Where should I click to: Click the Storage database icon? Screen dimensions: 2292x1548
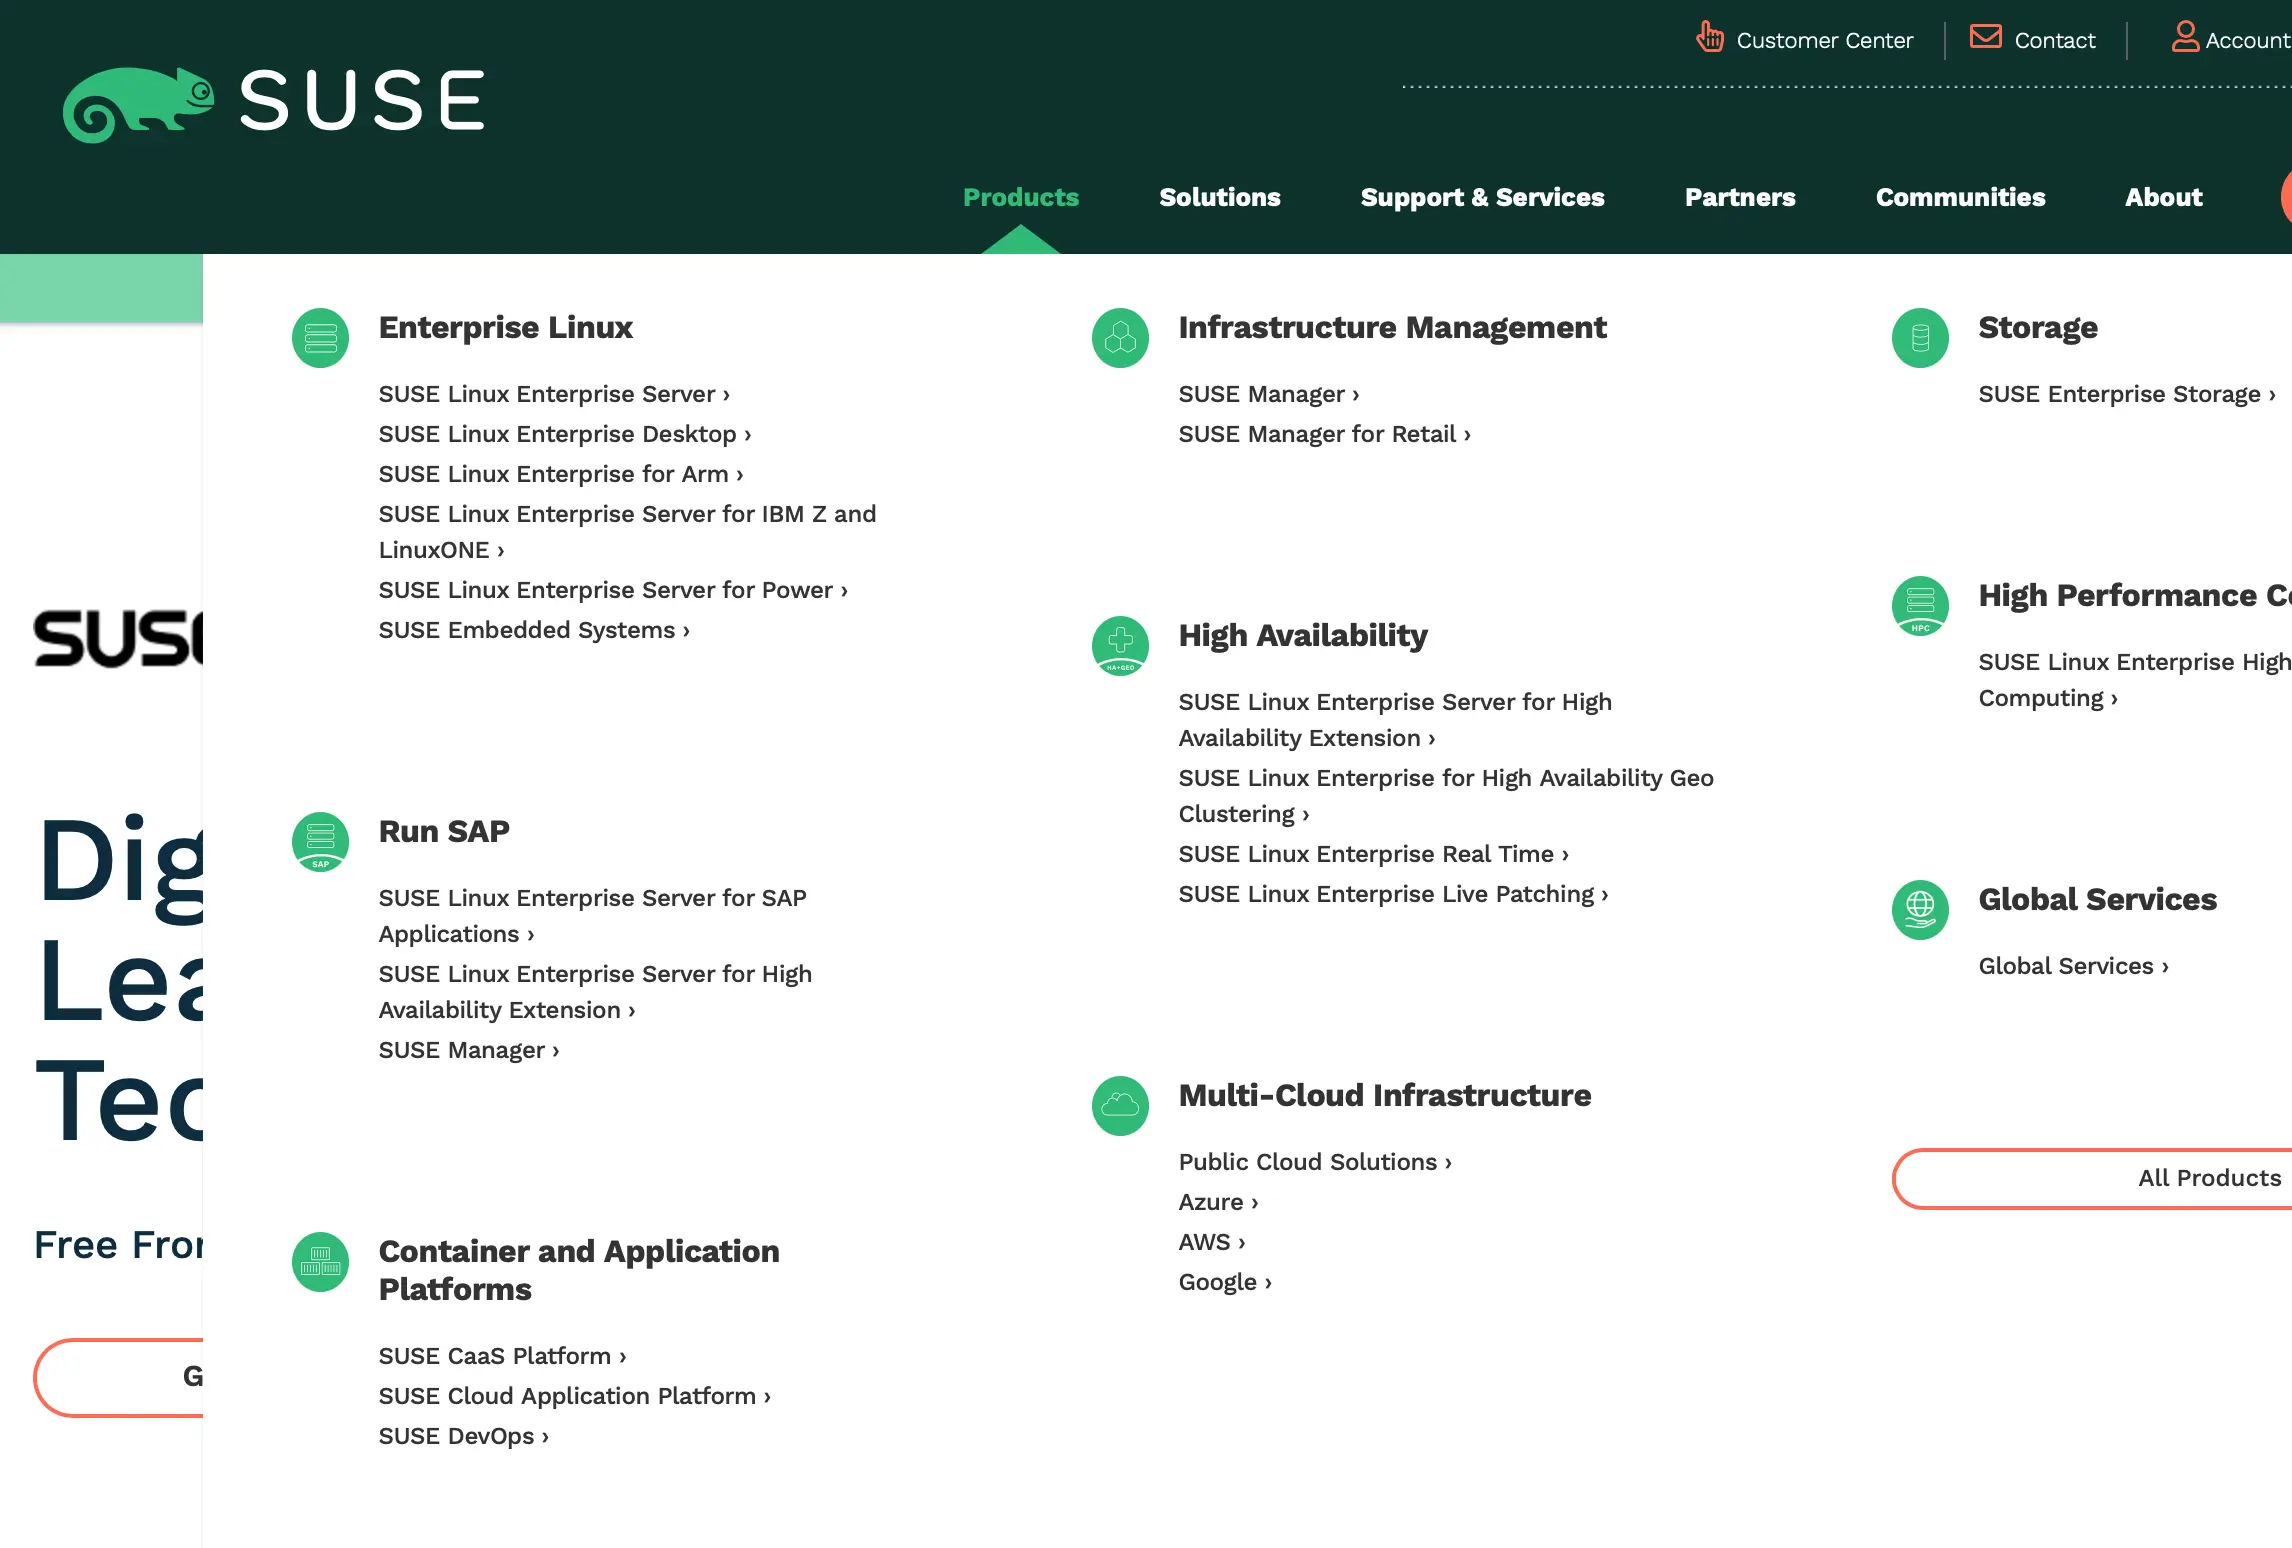tap(1920, 338)
